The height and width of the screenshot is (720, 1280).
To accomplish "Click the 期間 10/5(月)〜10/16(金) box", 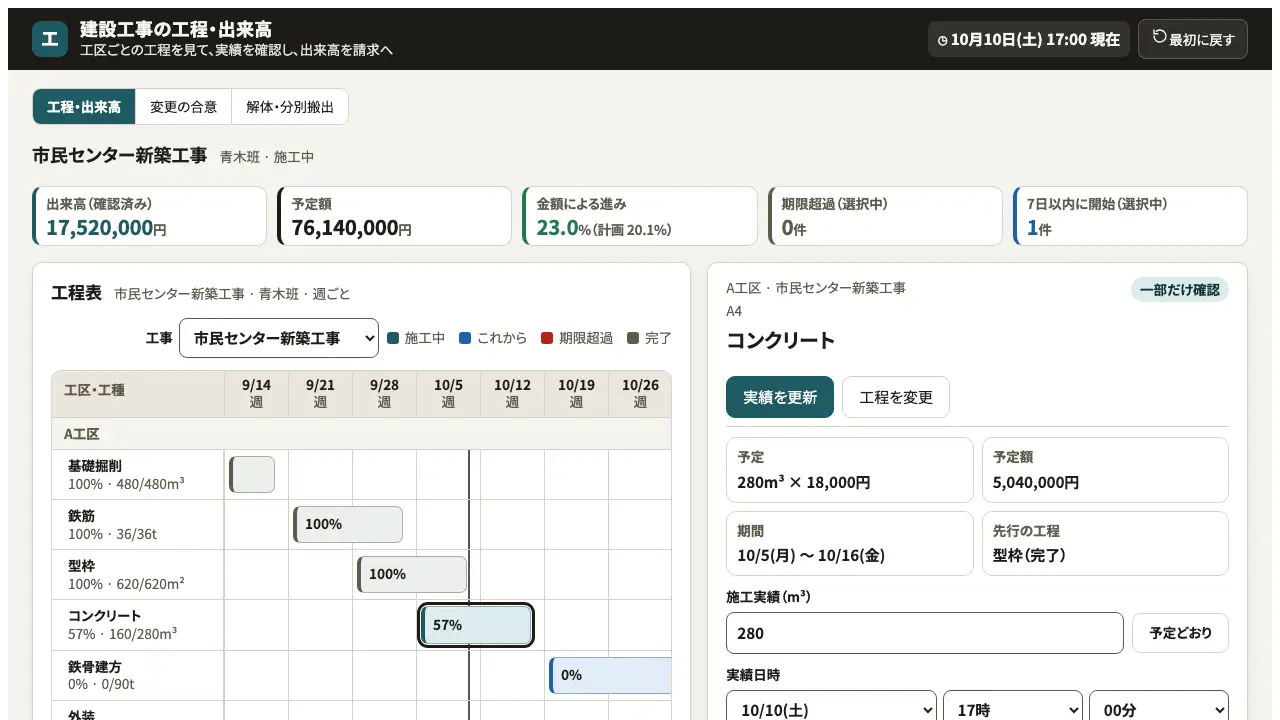I will pos(849,544).
